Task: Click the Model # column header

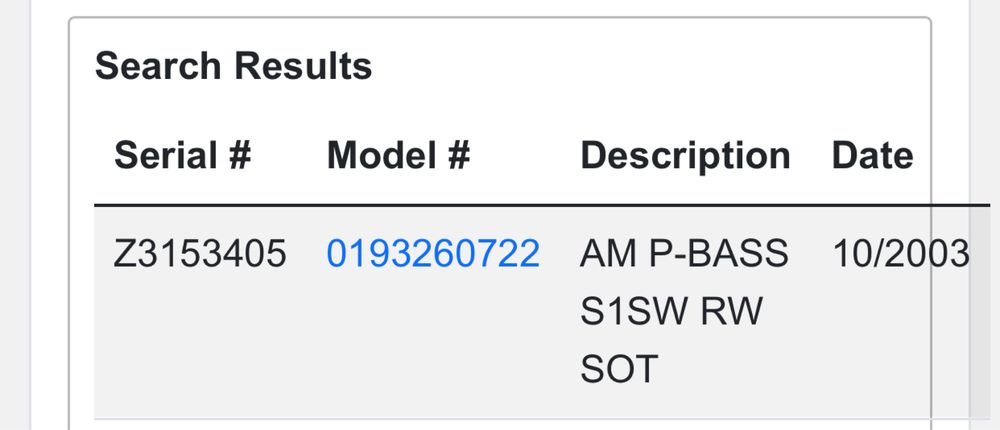Action: click(x=398, y=156)
